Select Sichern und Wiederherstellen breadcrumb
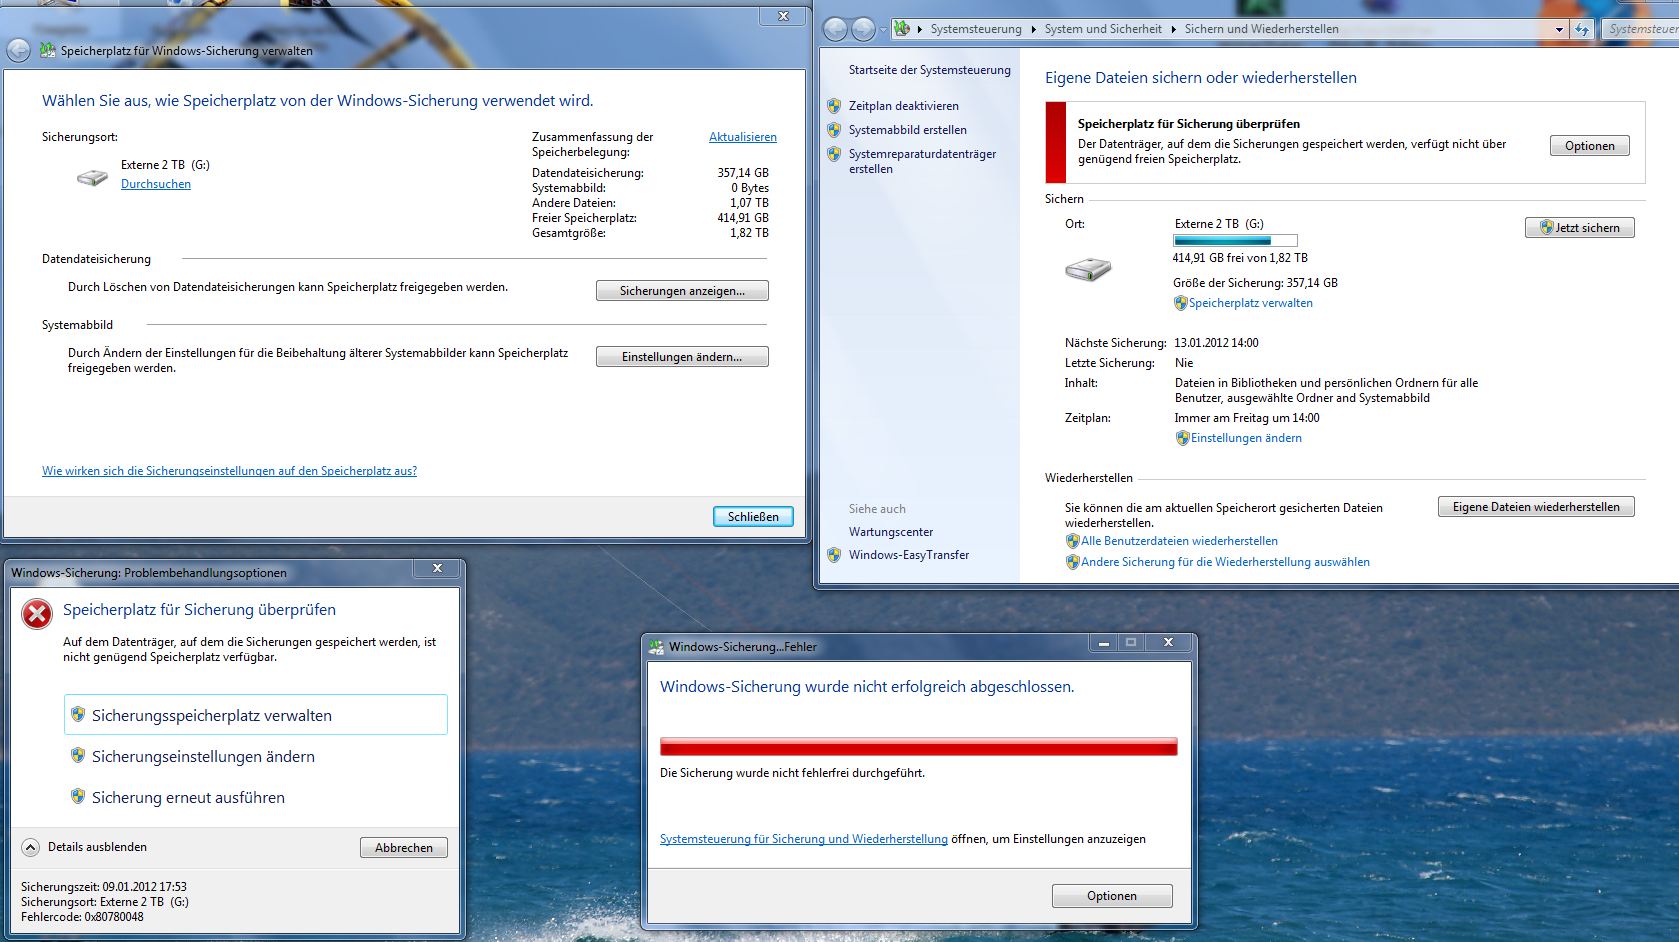The width and height of the screenshot is (1679, 942). click(x=1261, y=29)
